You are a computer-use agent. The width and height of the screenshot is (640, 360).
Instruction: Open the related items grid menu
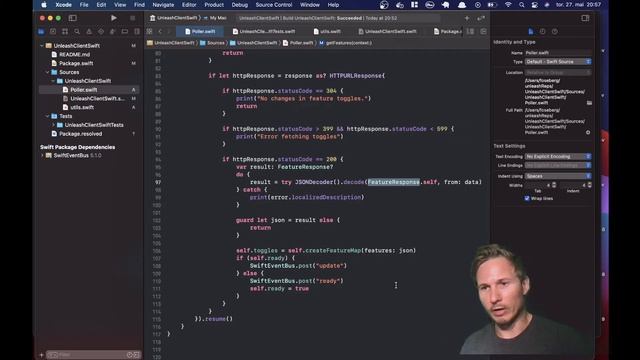(150, 31)
